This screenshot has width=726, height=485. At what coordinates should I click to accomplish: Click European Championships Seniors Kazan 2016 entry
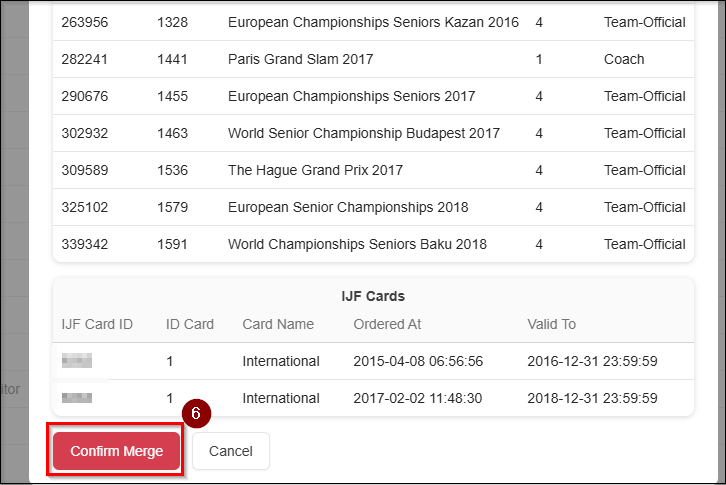click(373, 22)
